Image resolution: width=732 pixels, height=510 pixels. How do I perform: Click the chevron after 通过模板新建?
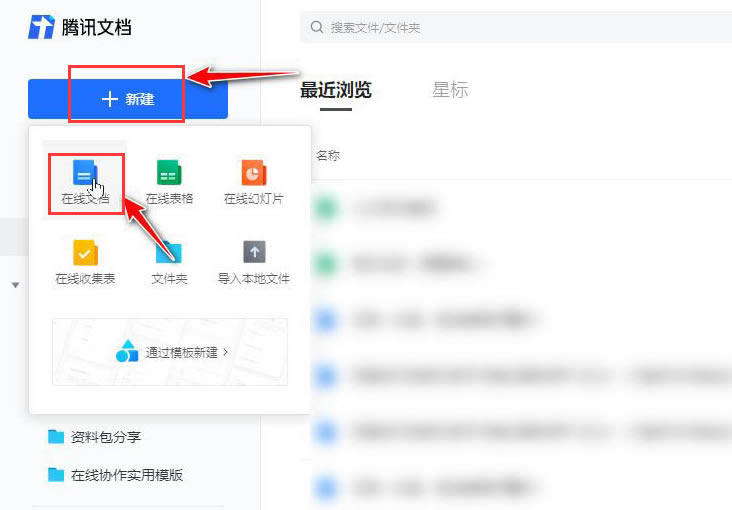pos(225,352)
